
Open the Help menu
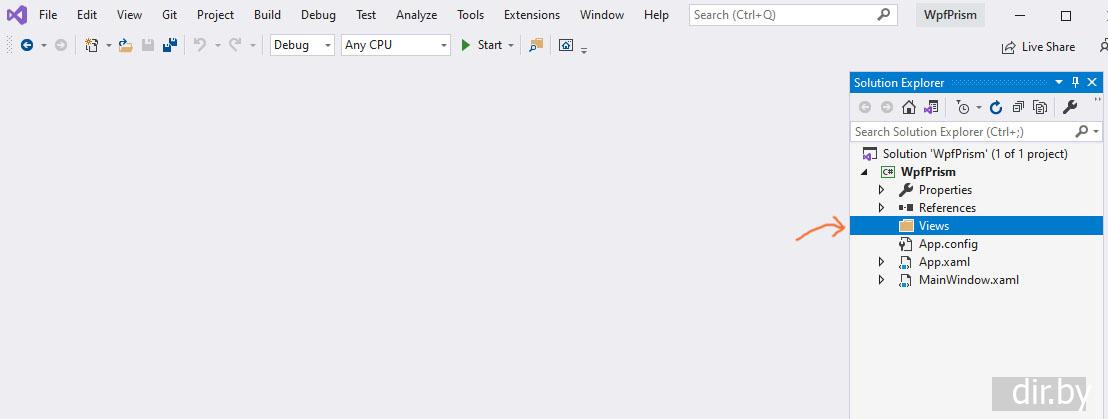[x=656, y=15]
